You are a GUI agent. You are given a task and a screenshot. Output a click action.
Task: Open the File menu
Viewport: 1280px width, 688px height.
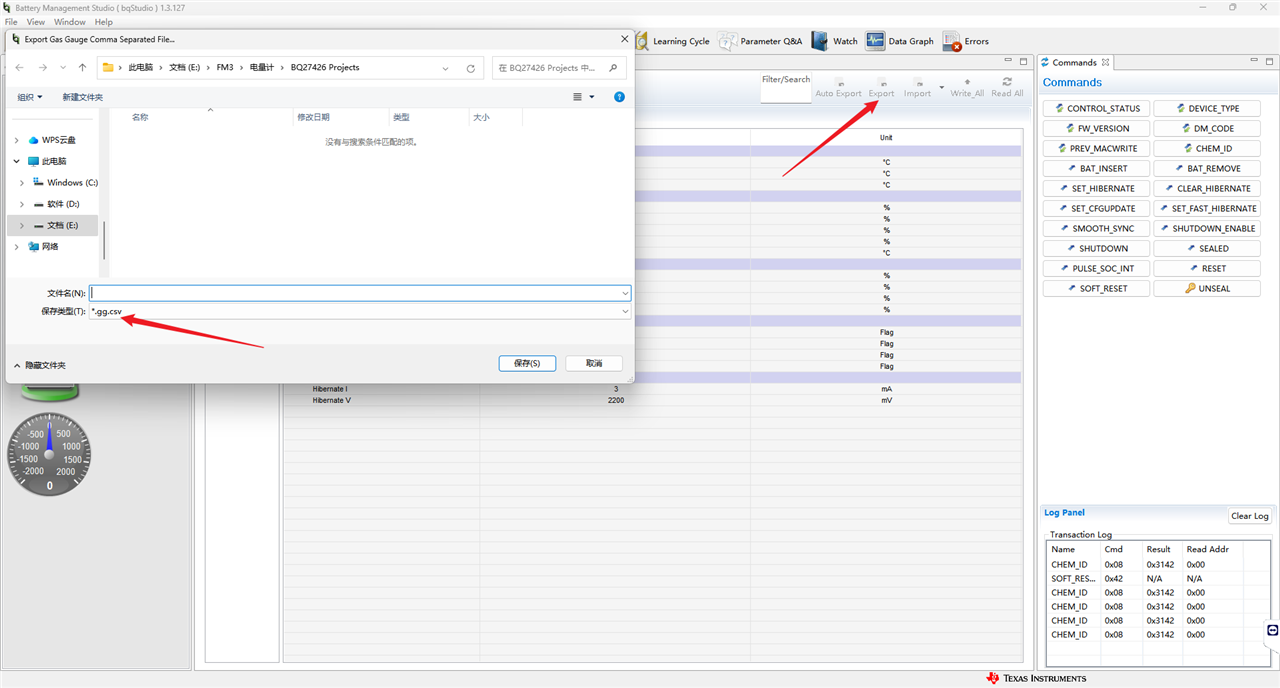[x=11, y=22]
